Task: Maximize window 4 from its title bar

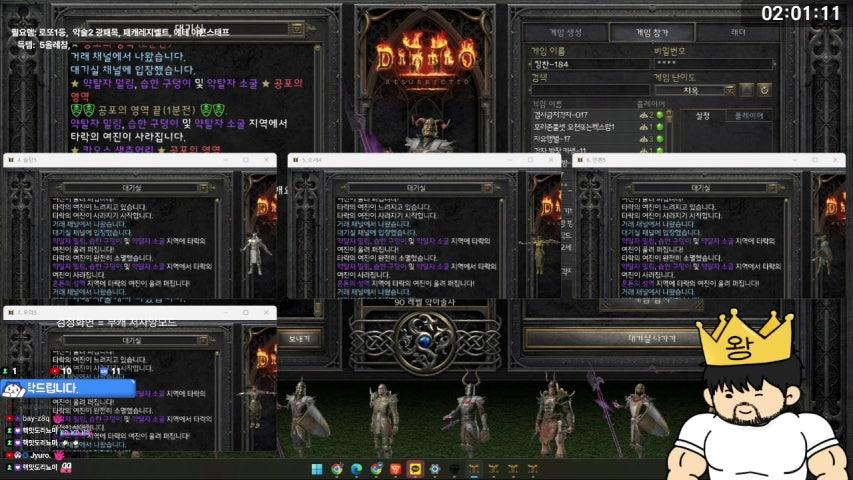Action: [246, 160]
